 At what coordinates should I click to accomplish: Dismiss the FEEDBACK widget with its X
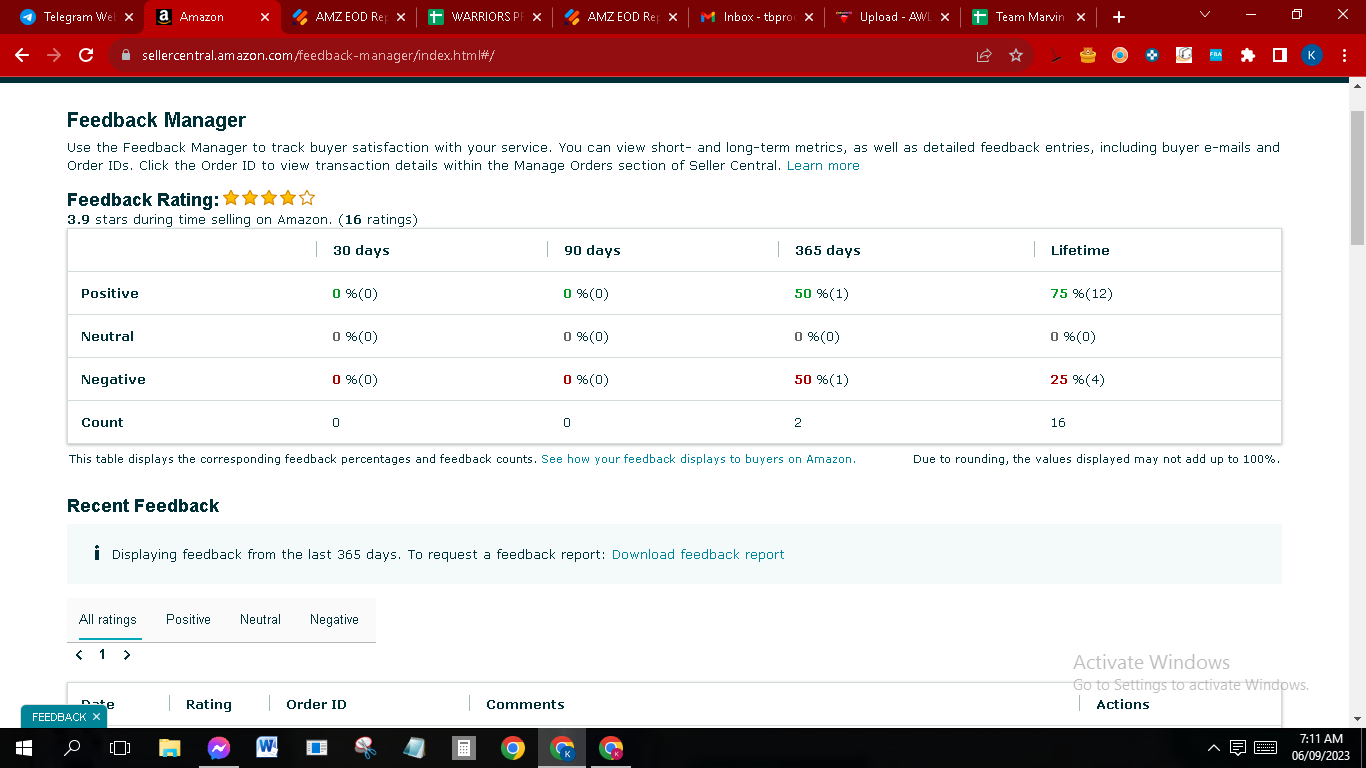(x=96, y=717)
